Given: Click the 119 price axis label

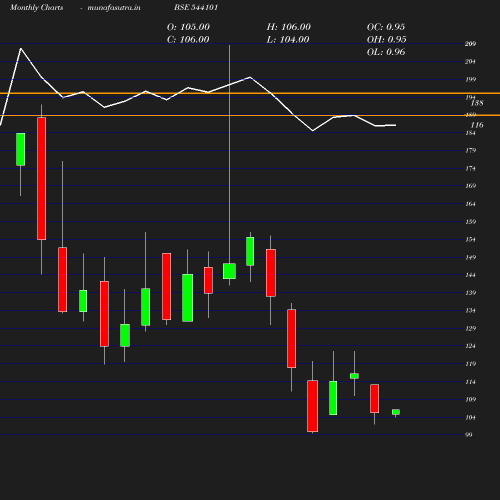Looking at the screenshot, I should pos(470,364).
